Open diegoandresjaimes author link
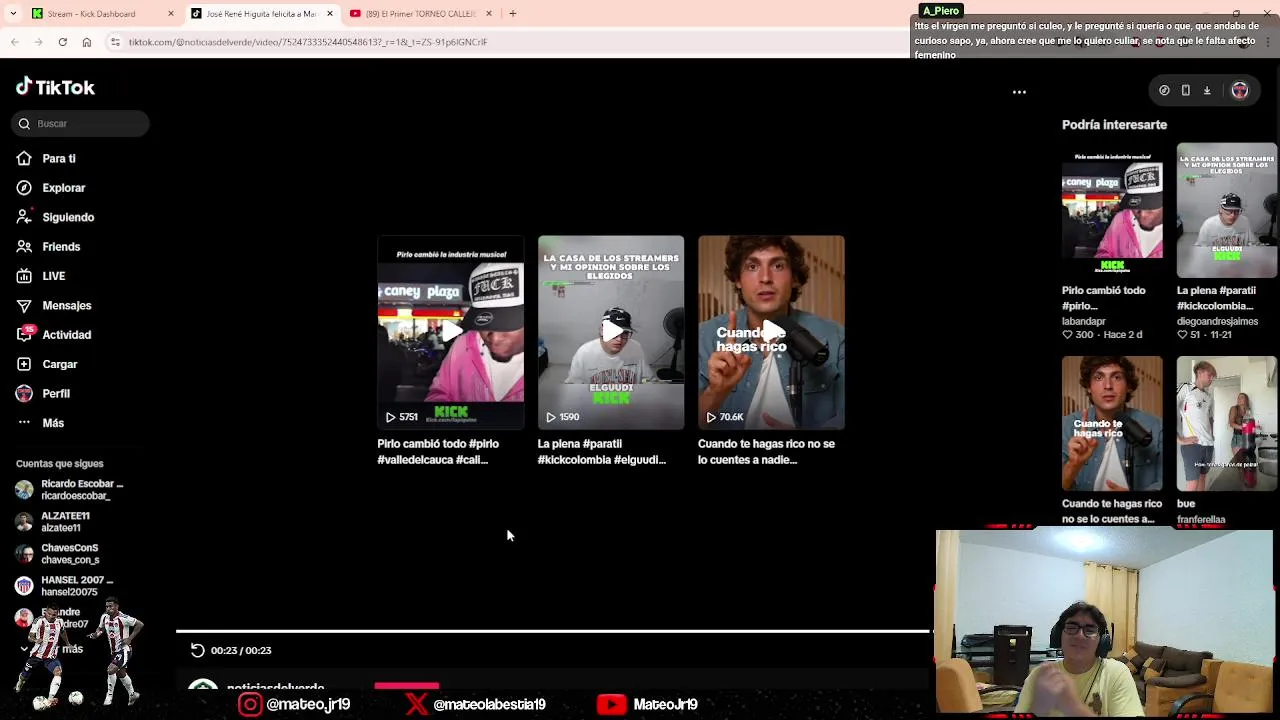The width and height of the screenshot is (1280, 720). pos(1217,321)
